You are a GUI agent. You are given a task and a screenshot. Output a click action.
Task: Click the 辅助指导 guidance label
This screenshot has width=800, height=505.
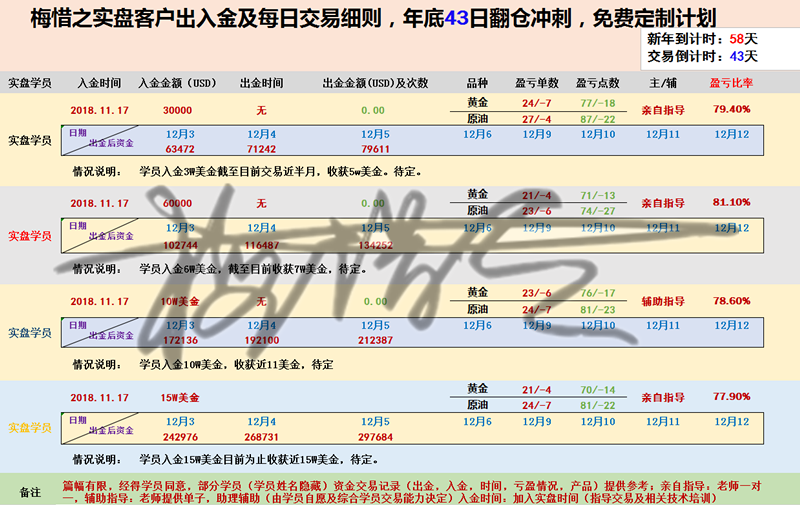point(663,301)
